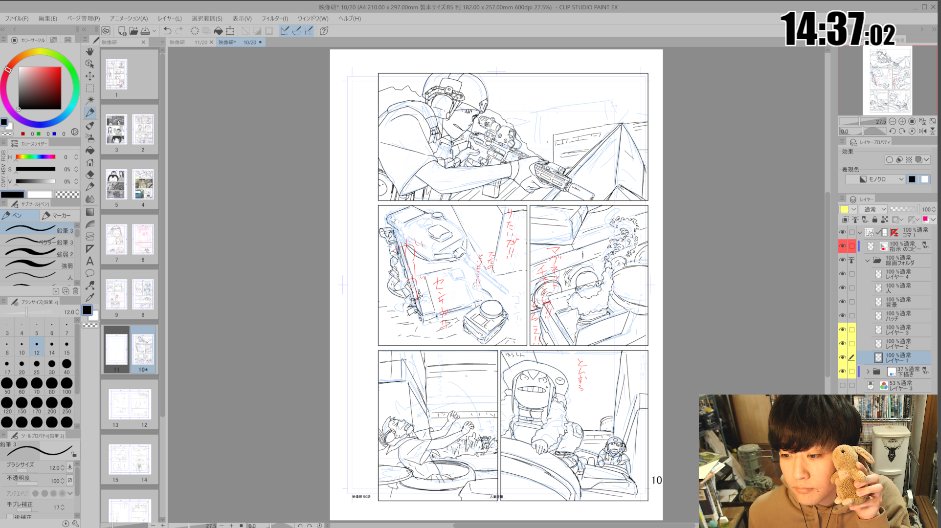Select the Eyedropper tool
The image size is (941, 528).
[x=90, y=298]
